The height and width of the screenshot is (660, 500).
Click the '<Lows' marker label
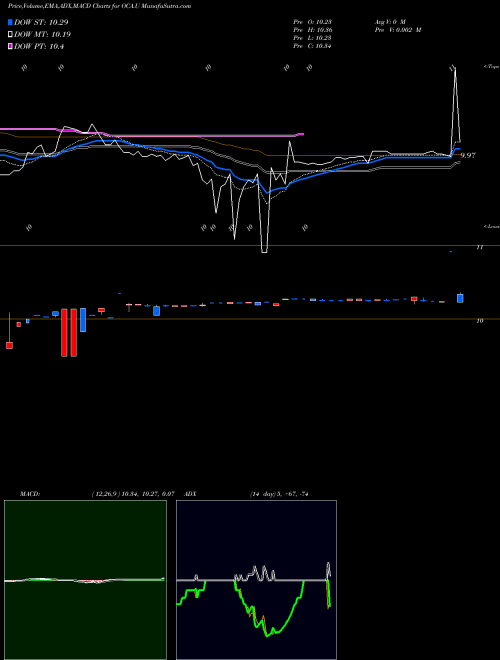491,226
